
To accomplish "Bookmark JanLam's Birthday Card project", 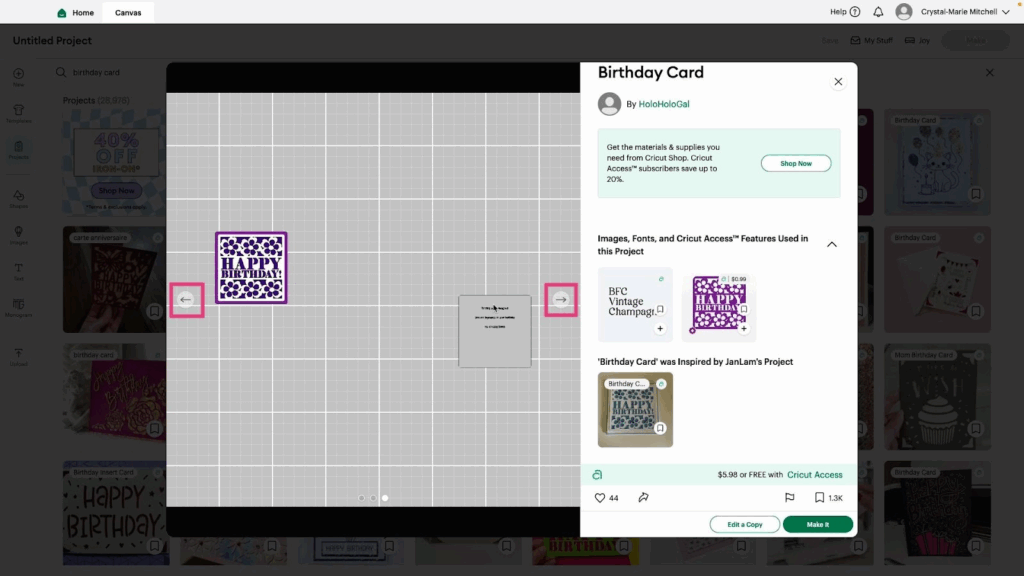I will (x=660, y=428).
